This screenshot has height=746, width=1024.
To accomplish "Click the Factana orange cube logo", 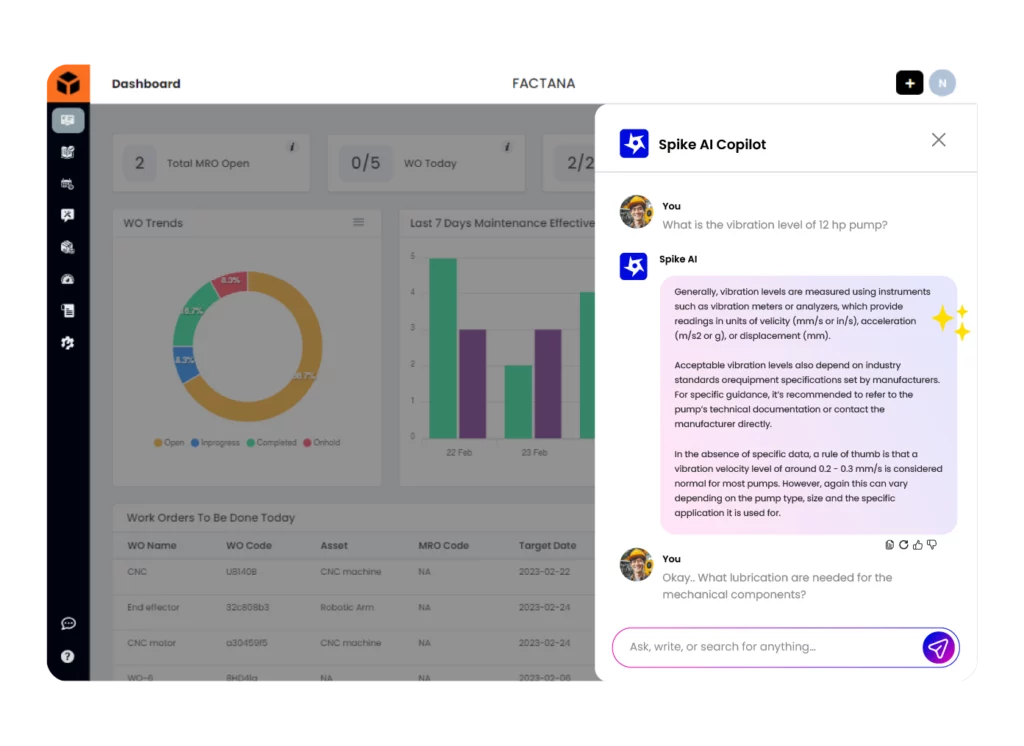I will [x=68, y=83].
